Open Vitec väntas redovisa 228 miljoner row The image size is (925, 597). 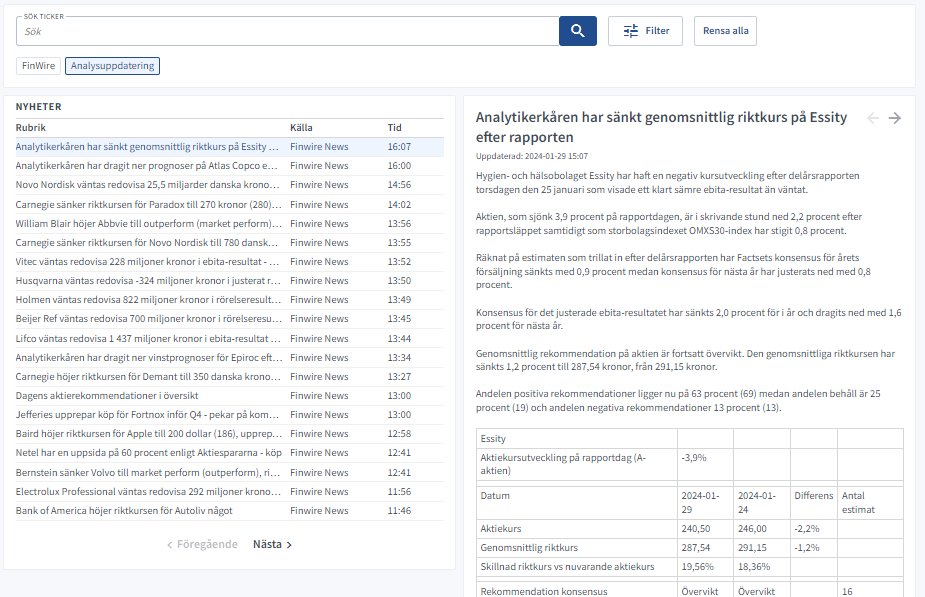coord(229,261)
